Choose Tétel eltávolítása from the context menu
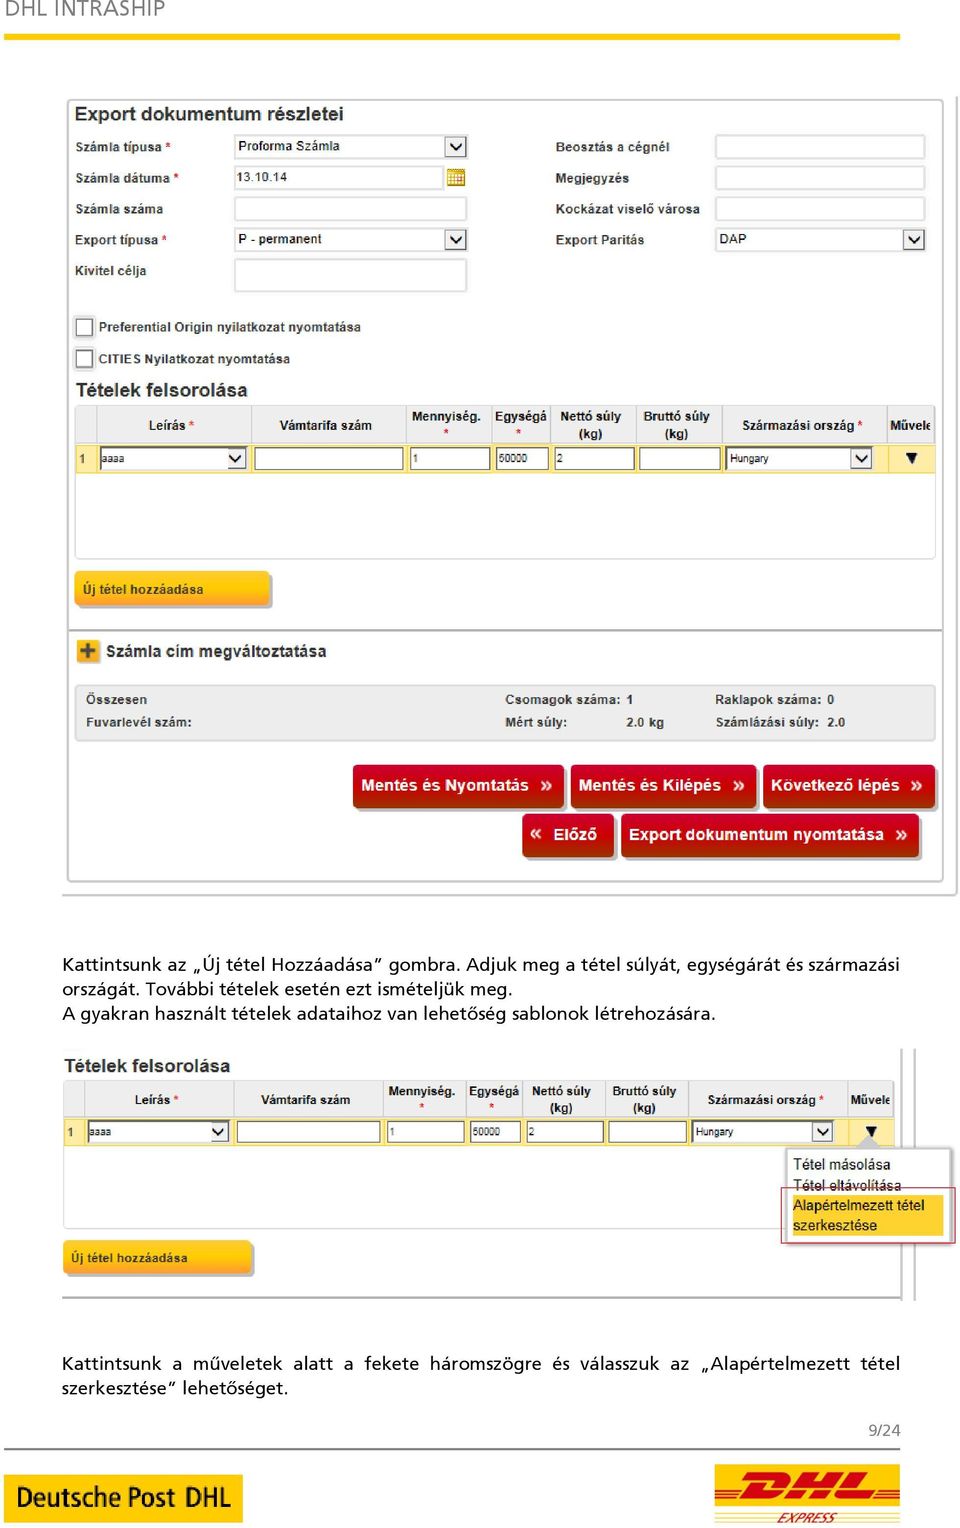 (847, 1185)
